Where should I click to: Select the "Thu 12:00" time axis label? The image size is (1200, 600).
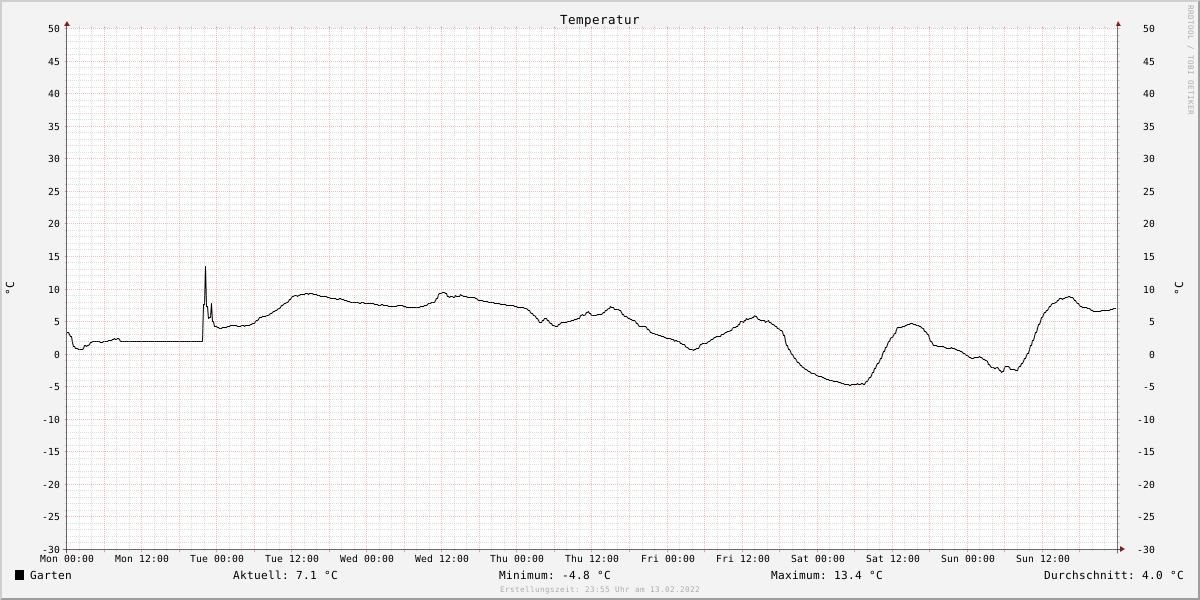pos(592,559)
